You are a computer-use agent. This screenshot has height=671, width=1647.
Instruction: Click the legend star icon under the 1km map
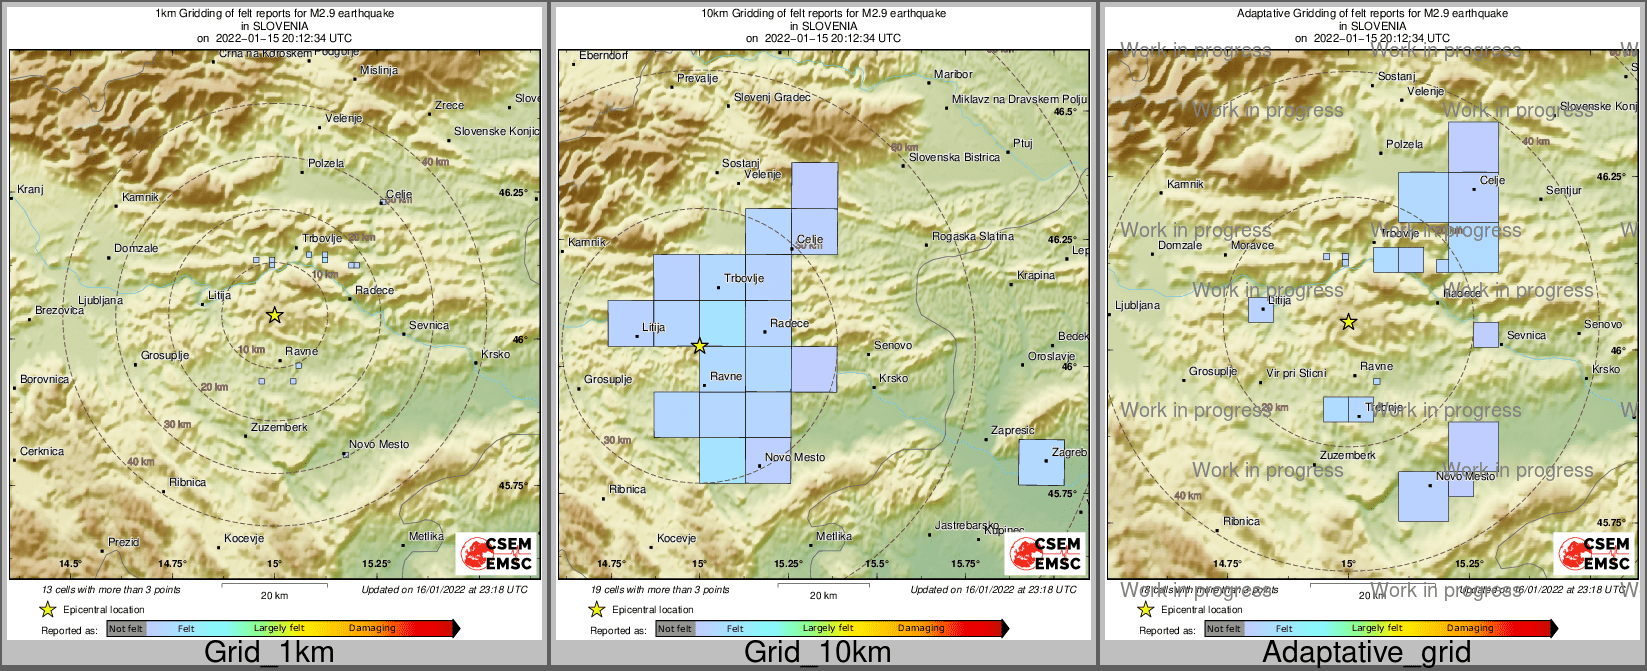[x=47, y=609]
